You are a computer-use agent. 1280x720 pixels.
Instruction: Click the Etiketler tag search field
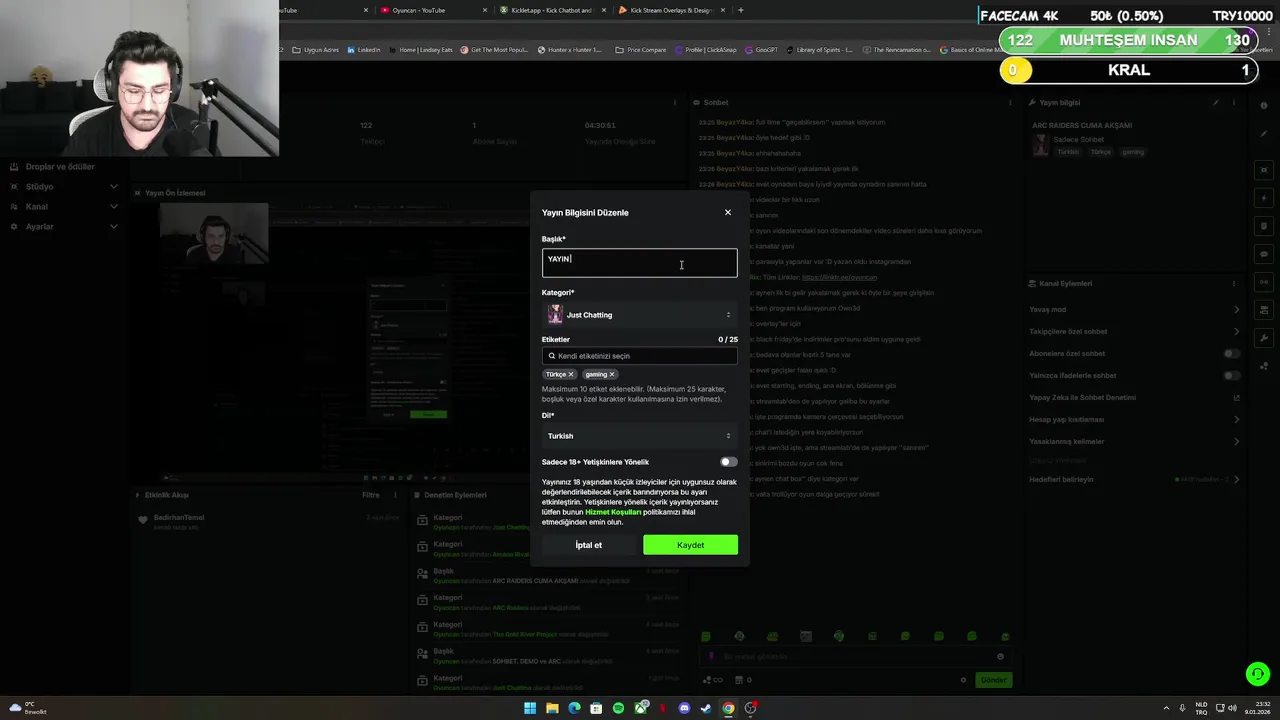click(640, 356)
